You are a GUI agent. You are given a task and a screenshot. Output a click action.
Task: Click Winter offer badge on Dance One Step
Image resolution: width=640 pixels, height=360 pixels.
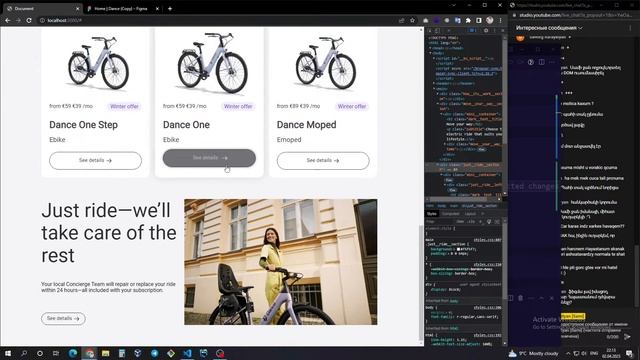coord(124,106)
